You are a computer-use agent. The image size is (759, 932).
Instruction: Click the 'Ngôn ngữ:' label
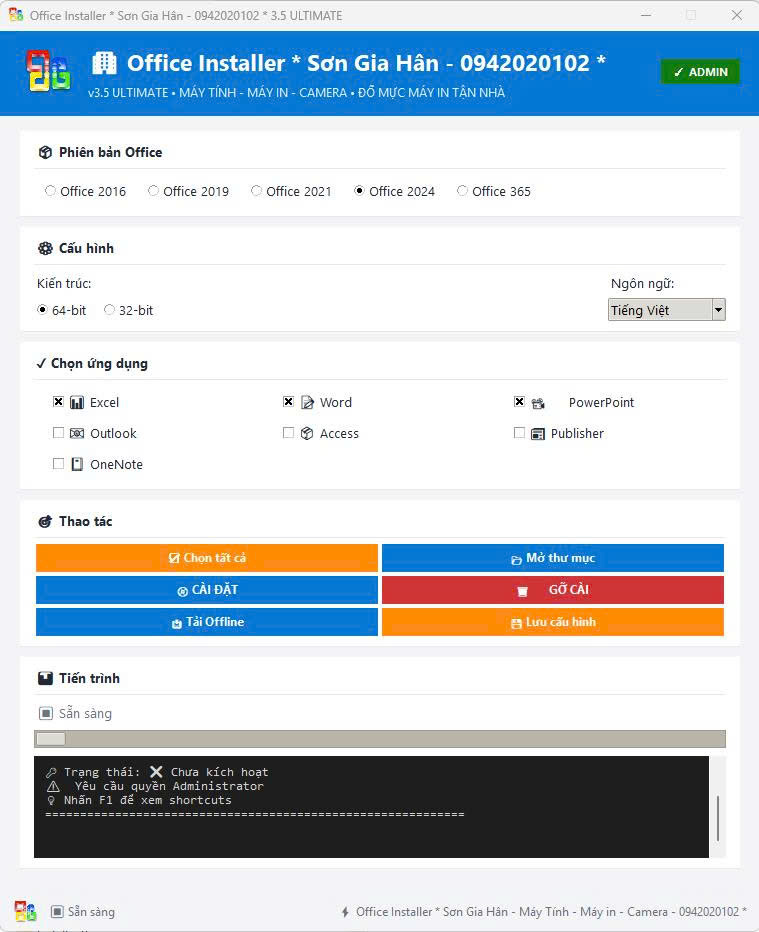[x=643, y=284]
